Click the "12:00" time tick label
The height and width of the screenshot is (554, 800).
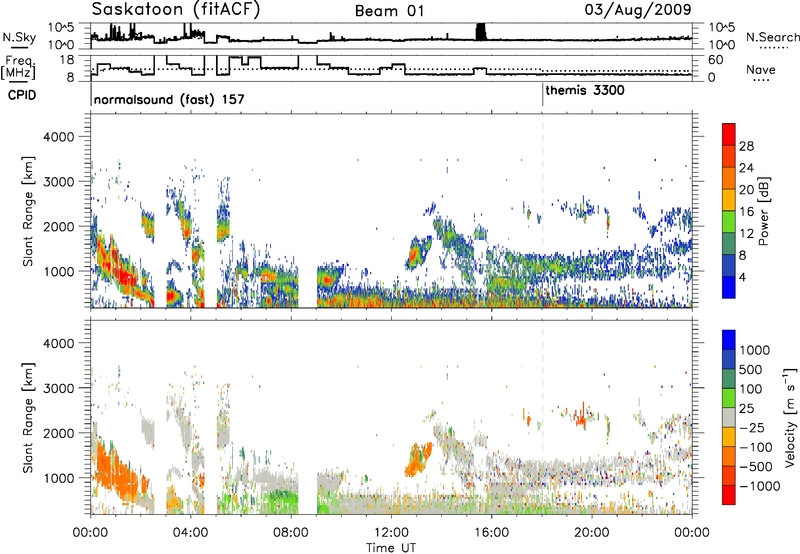391,533
